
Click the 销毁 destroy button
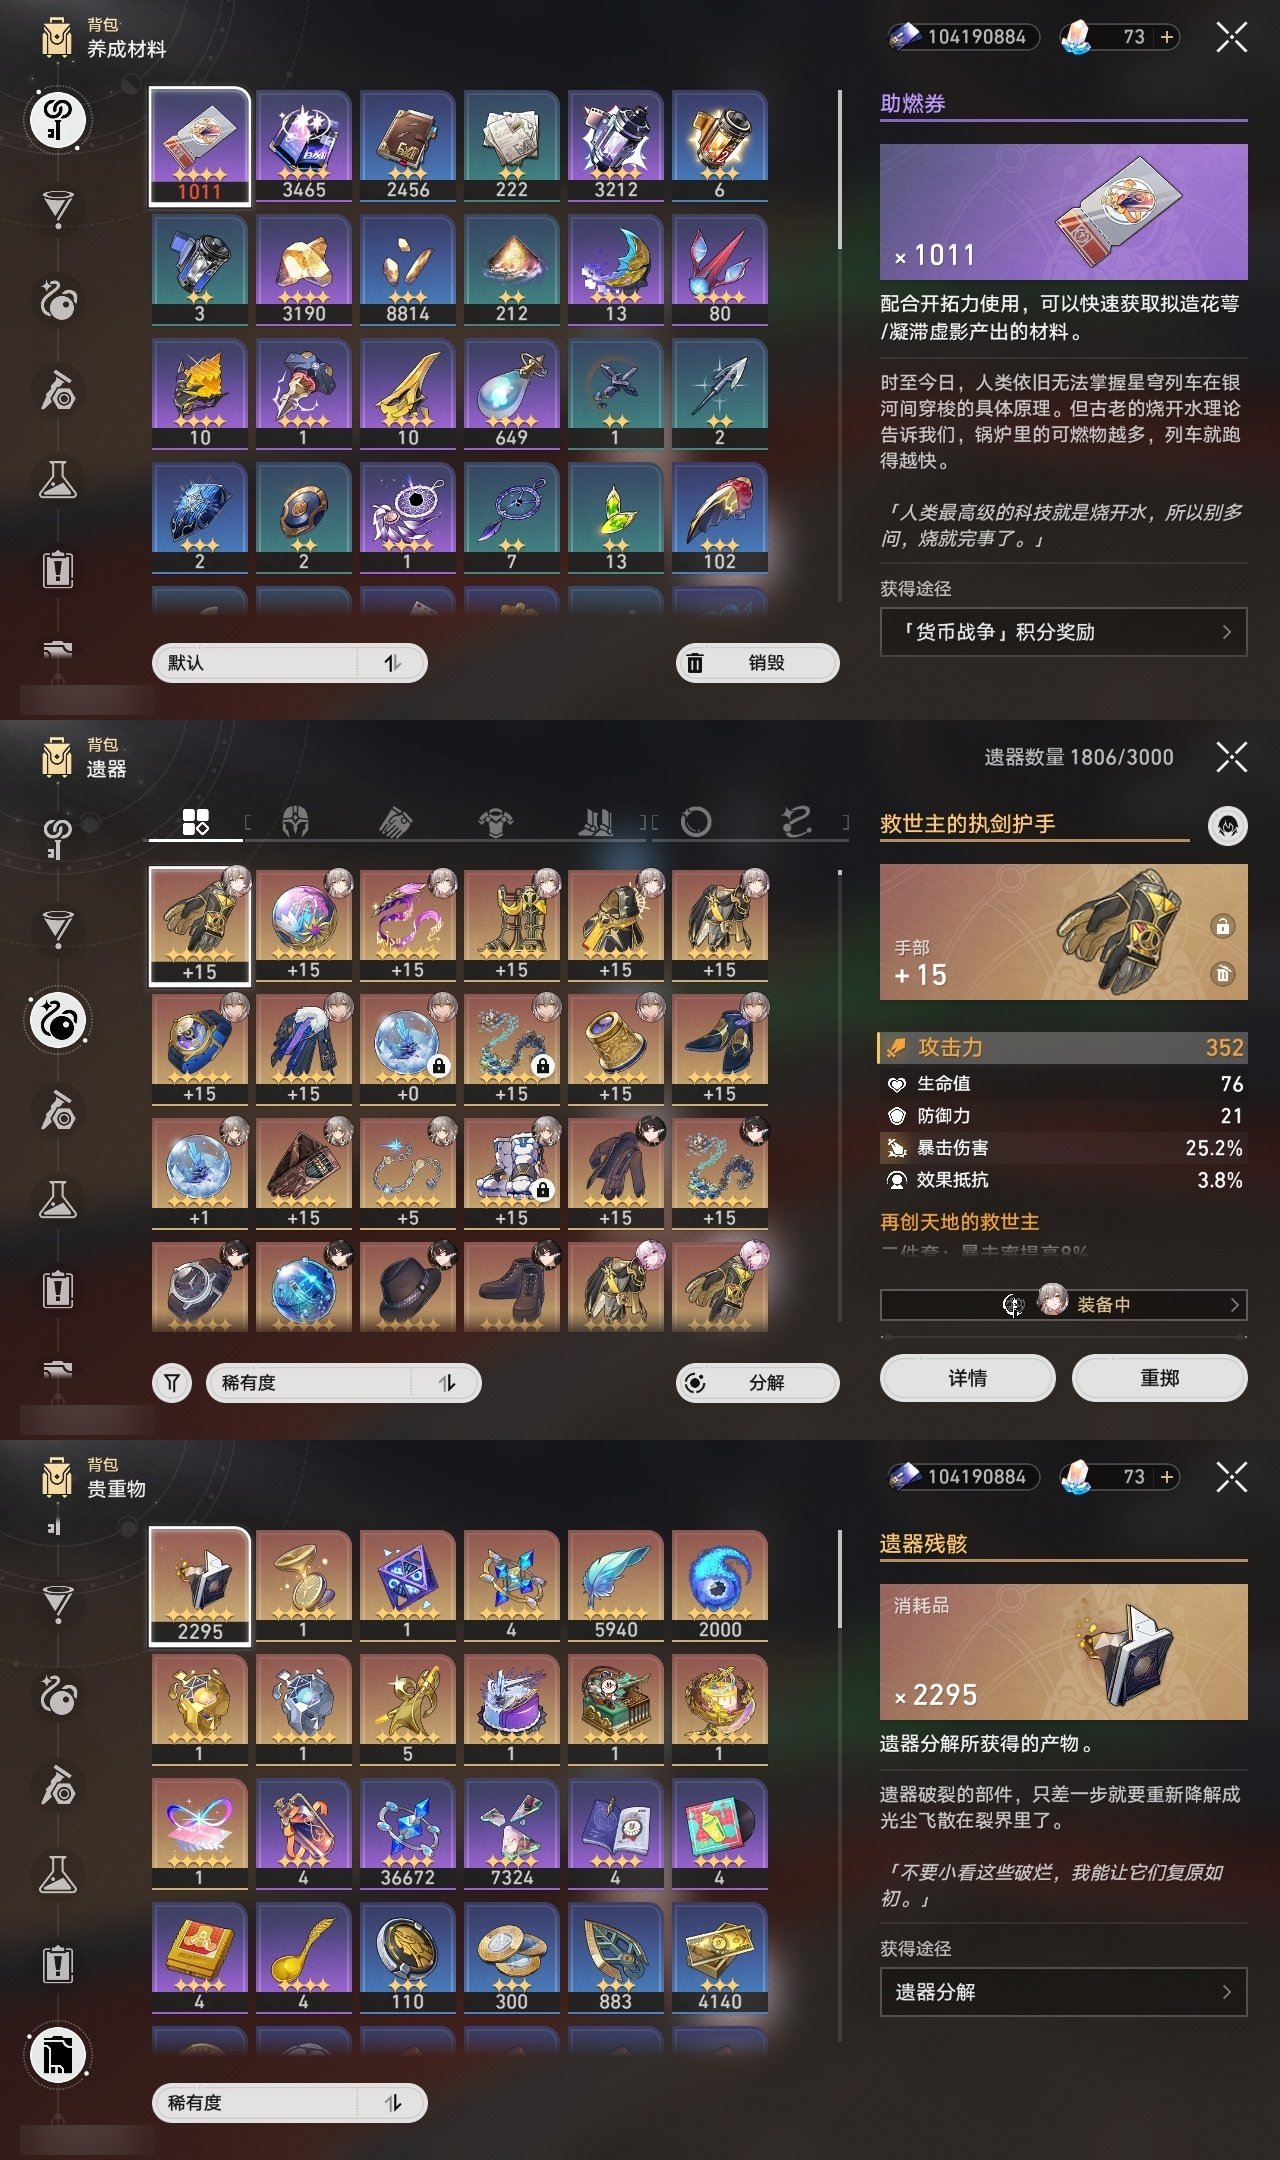pyautogui.click(x=758, y=663)
